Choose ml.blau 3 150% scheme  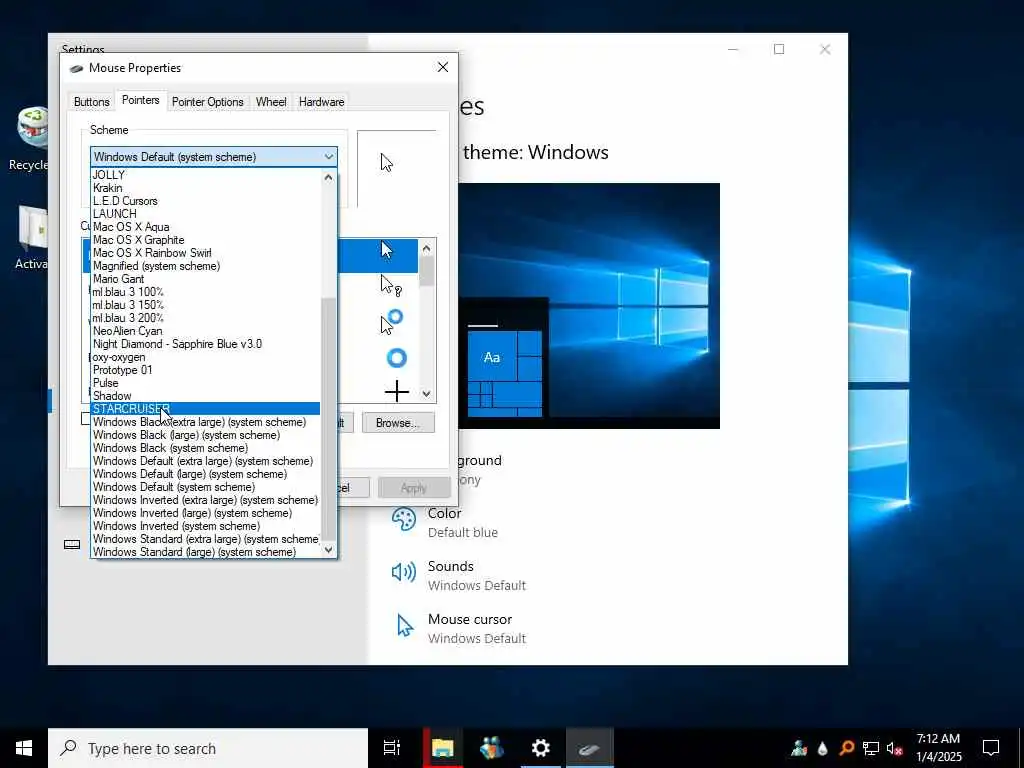(205, 305)
